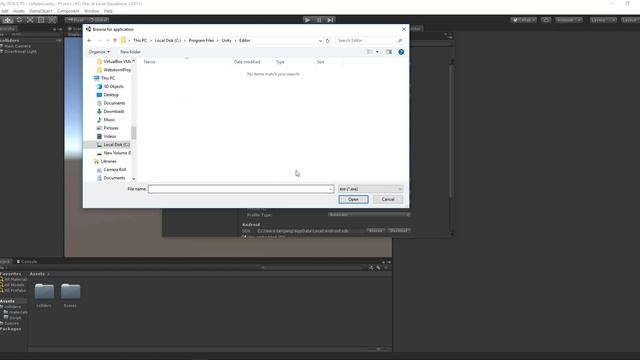
Task: Step one frame forward in Unity
Action: point(331,20)
